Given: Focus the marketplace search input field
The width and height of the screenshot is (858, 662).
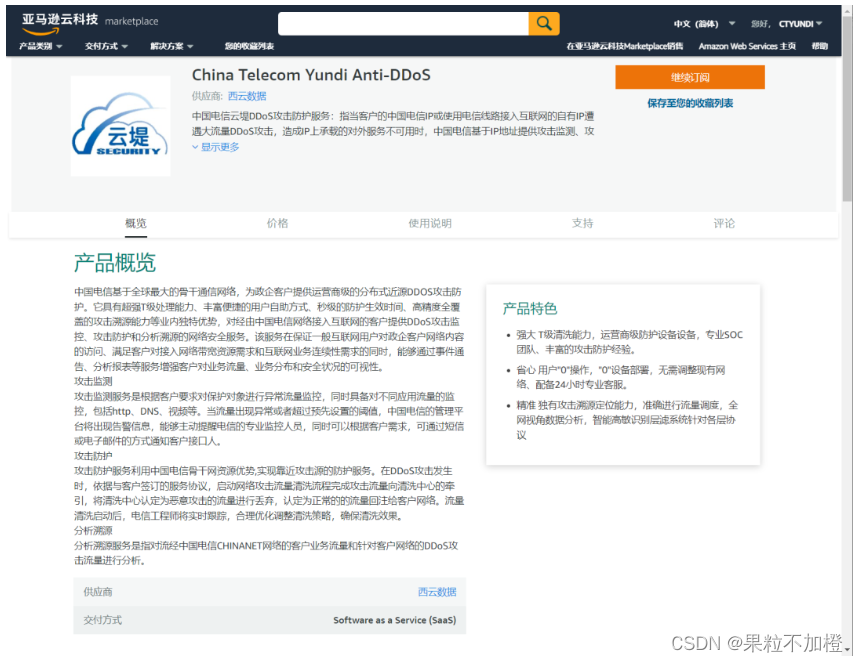Looking at the screenshot, I should tap(403, 24).
